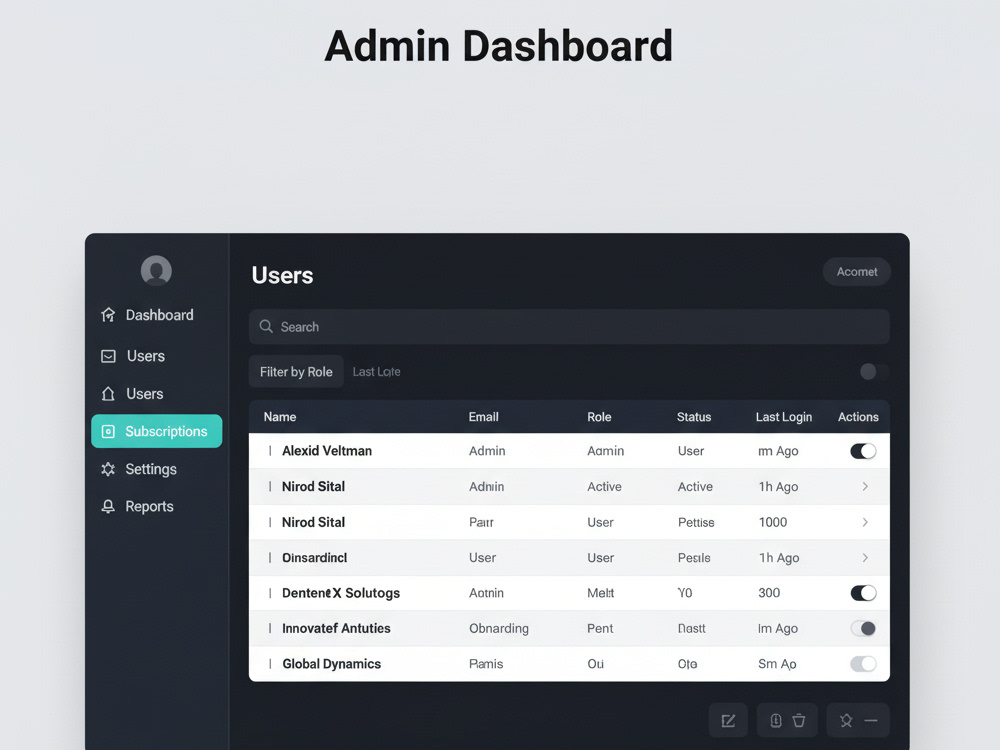Select Global Dynamics name
Image resolution: width=1000 pixels, height=750 pixels.
(332, 664)
